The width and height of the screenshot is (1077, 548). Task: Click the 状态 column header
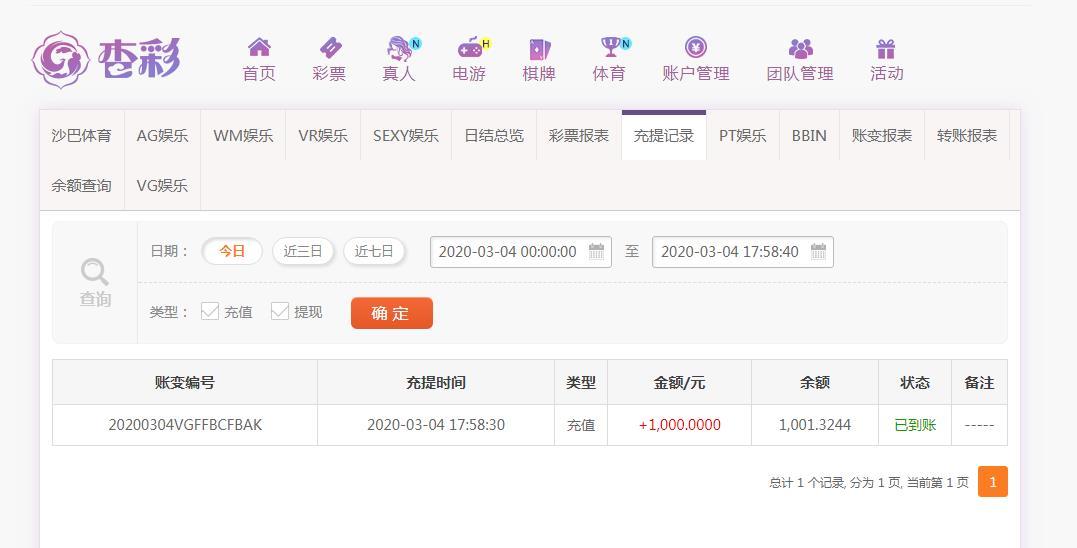(915, 383)
